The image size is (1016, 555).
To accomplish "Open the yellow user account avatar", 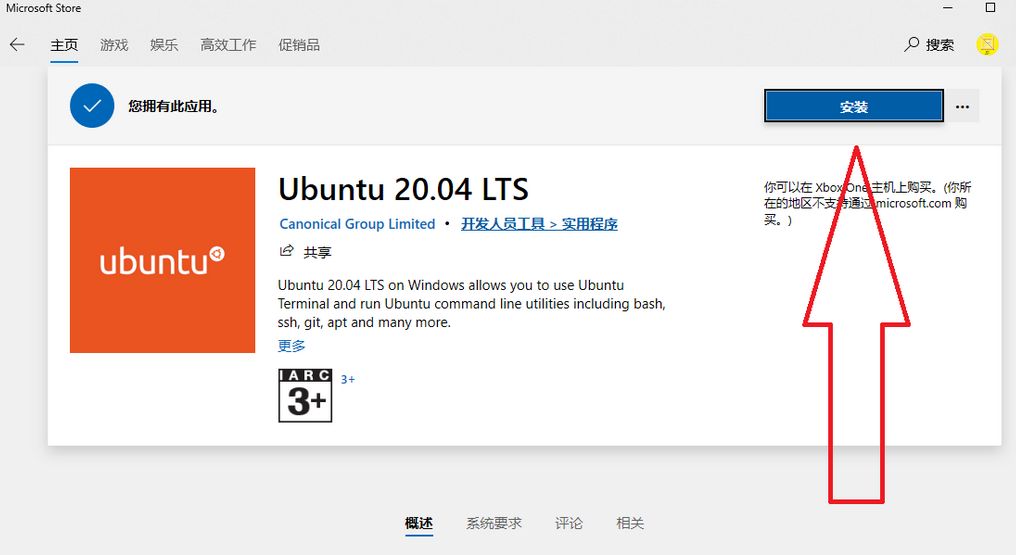I will (987, 44).
